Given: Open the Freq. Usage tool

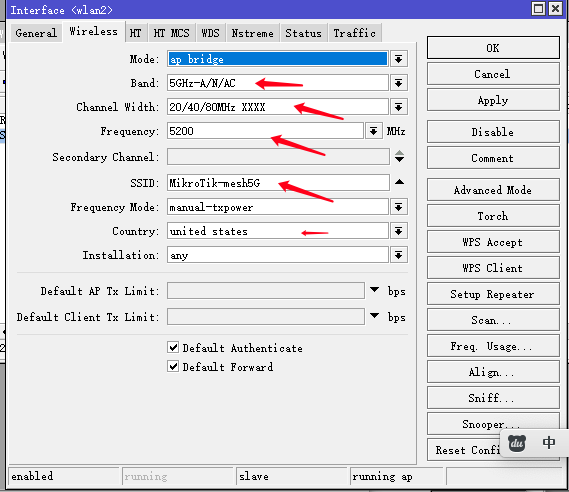Looking at the screenshot, I should pyautogui.click(x=493, y=346).
